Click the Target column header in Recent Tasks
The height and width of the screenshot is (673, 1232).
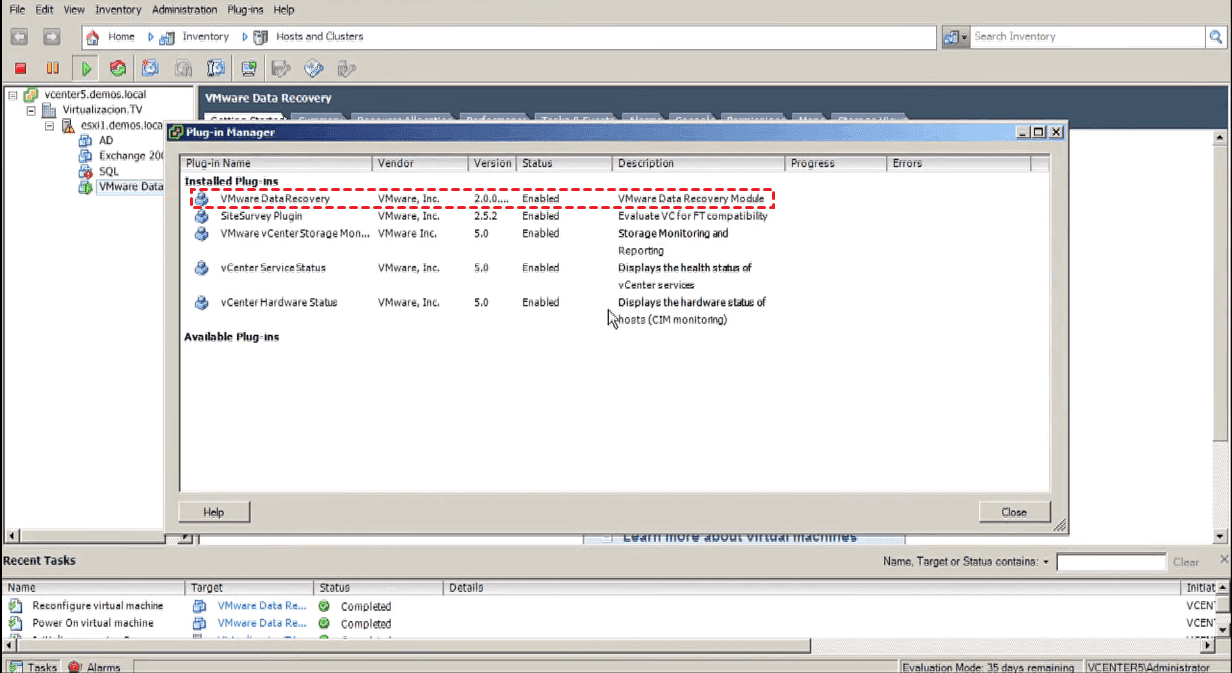point(250,588)
